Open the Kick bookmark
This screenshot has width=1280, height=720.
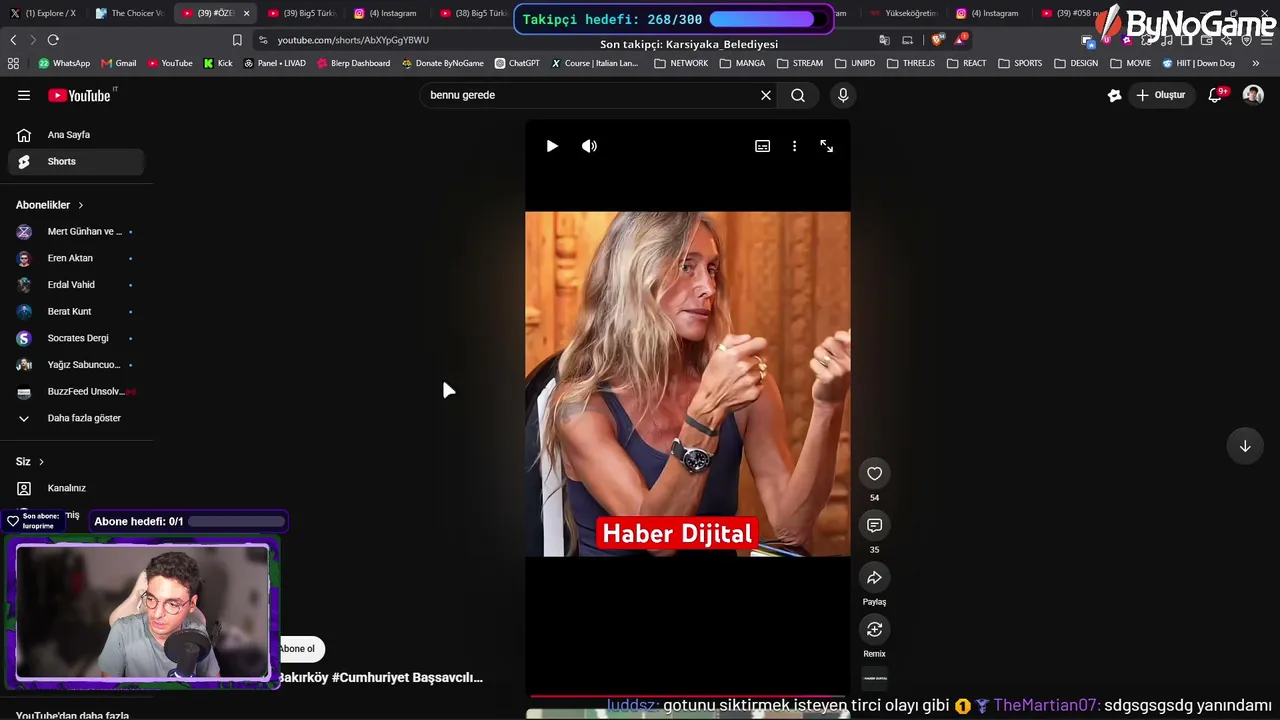coord(218,63)
